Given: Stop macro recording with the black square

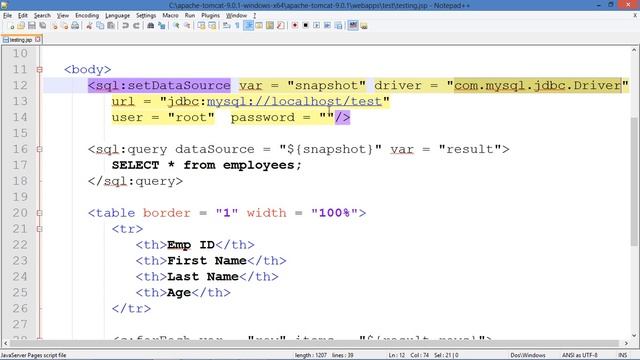Looking at the screenshot, I should [305, 26].
